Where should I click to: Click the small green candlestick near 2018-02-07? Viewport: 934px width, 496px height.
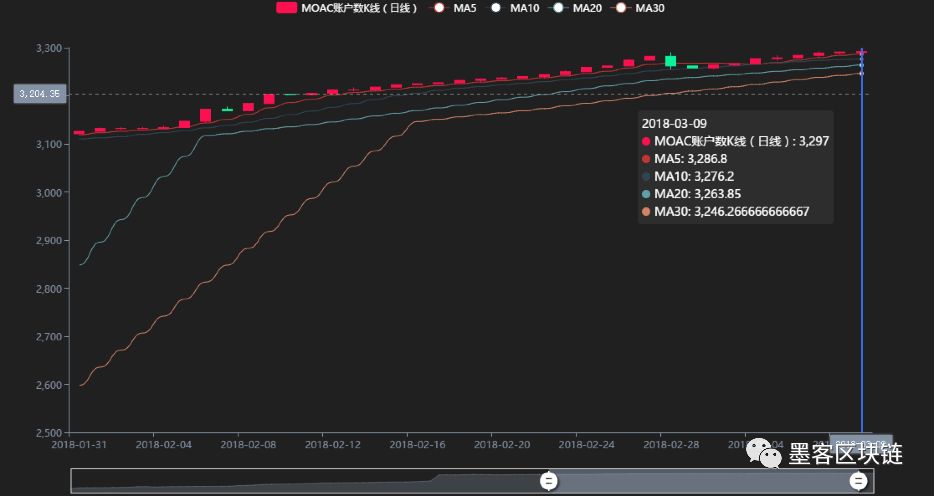227,110
